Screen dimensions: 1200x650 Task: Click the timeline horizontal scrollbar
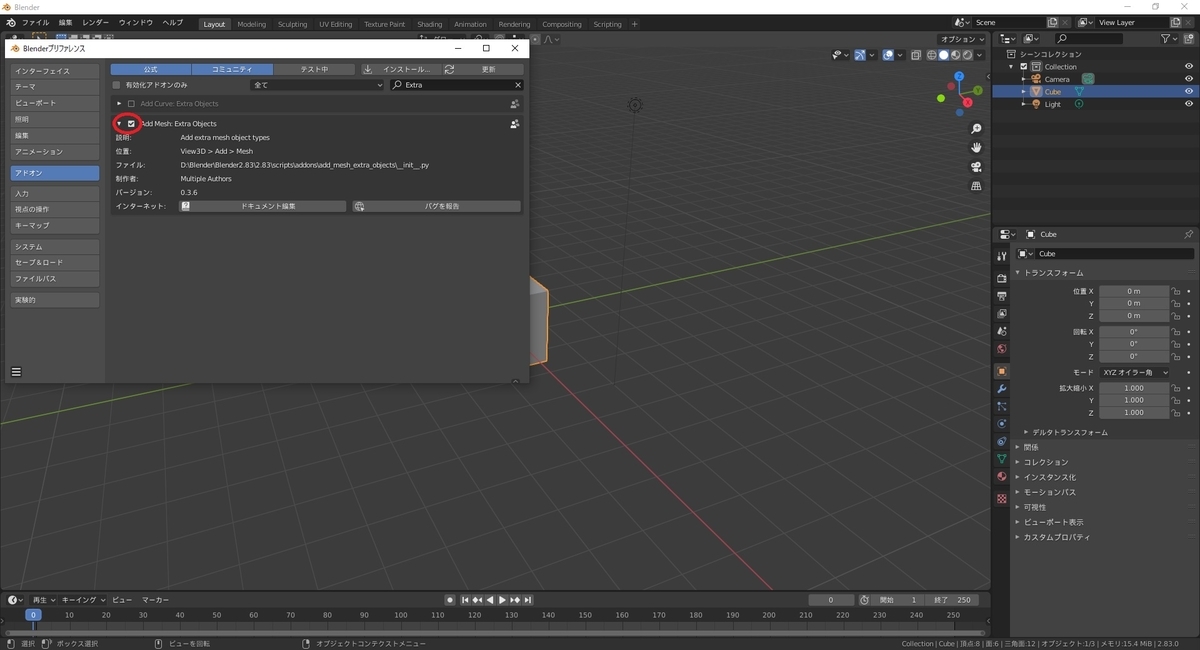[x=497, y=632]
